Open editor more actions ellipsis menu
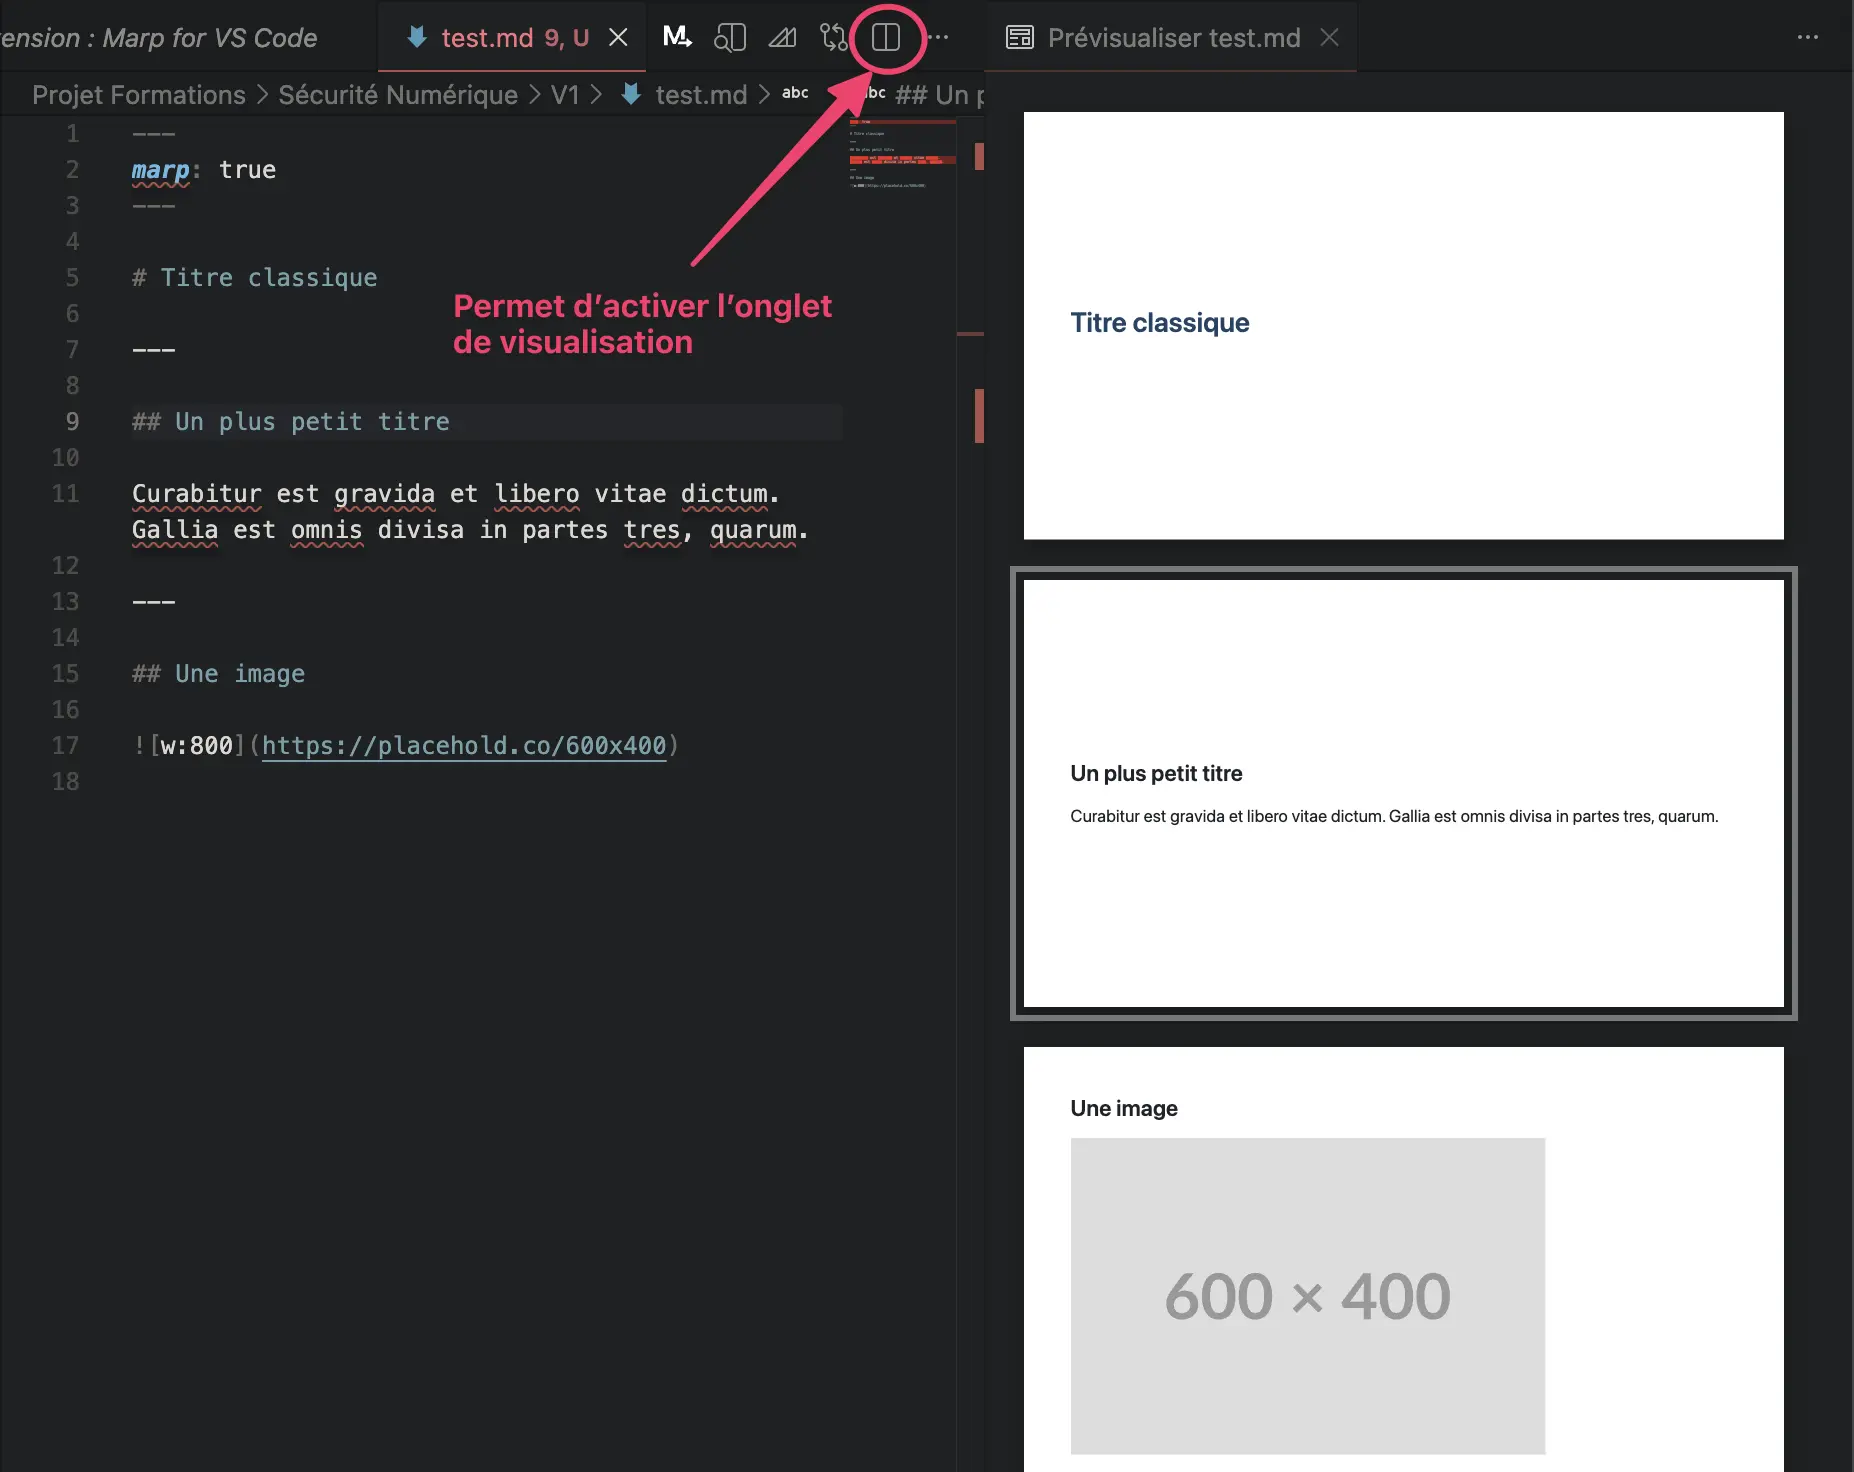The image size is (1854, 1472). point(939,37)
